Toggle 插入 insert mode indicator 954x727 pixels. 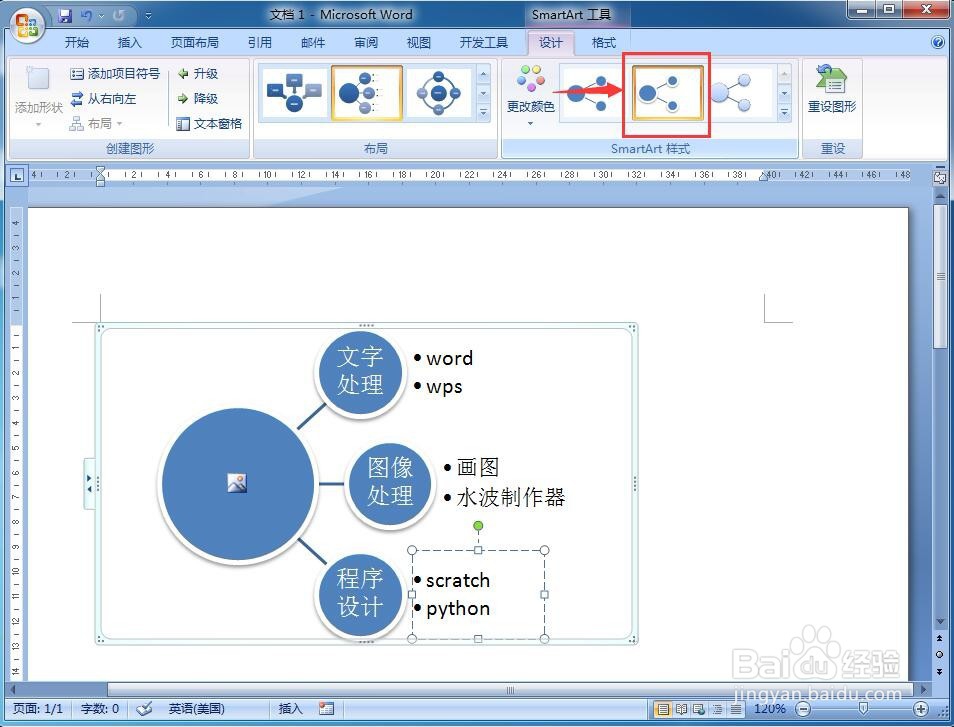click(290, 709)
